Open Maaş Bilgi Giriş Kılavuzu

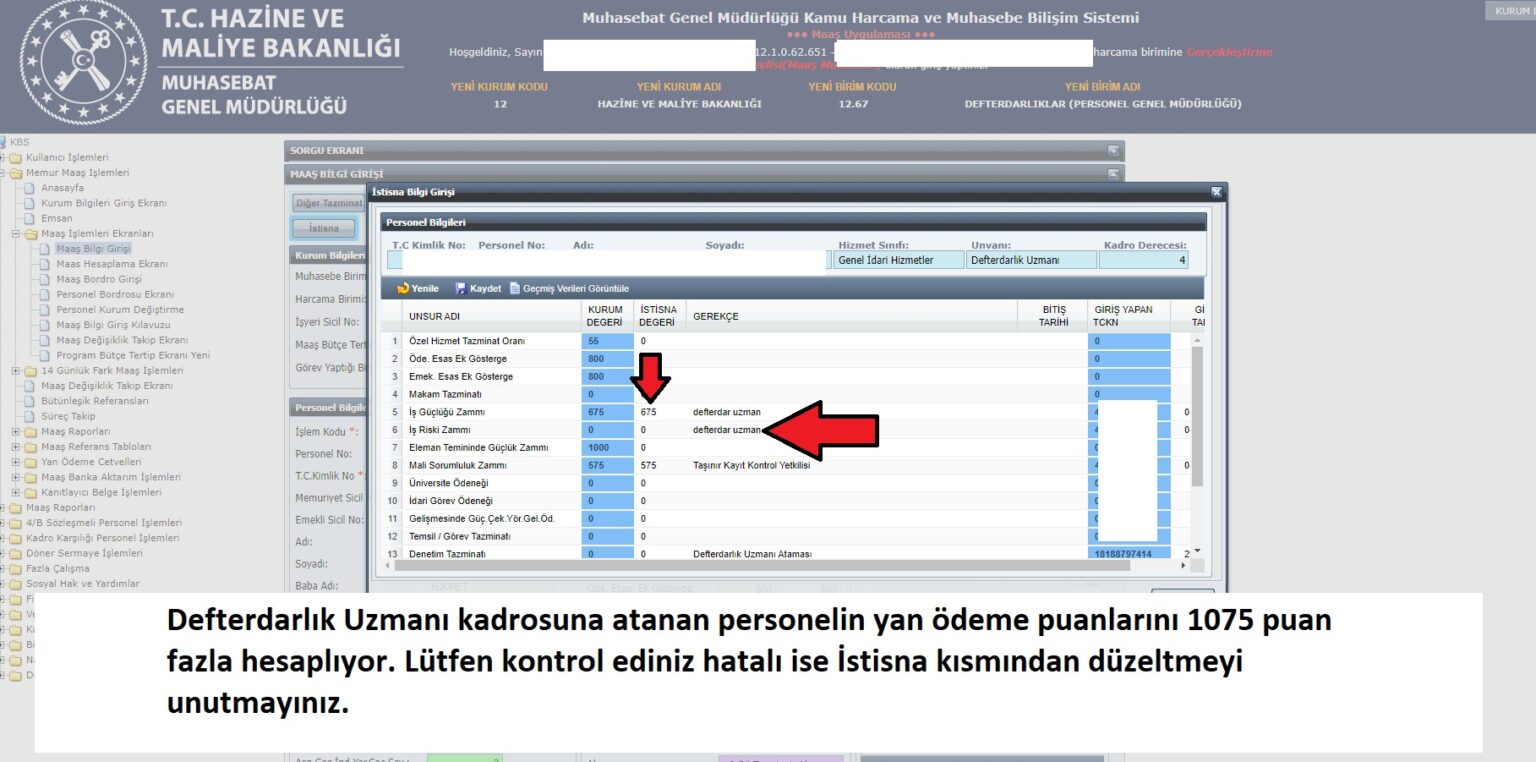click(113, 325)
